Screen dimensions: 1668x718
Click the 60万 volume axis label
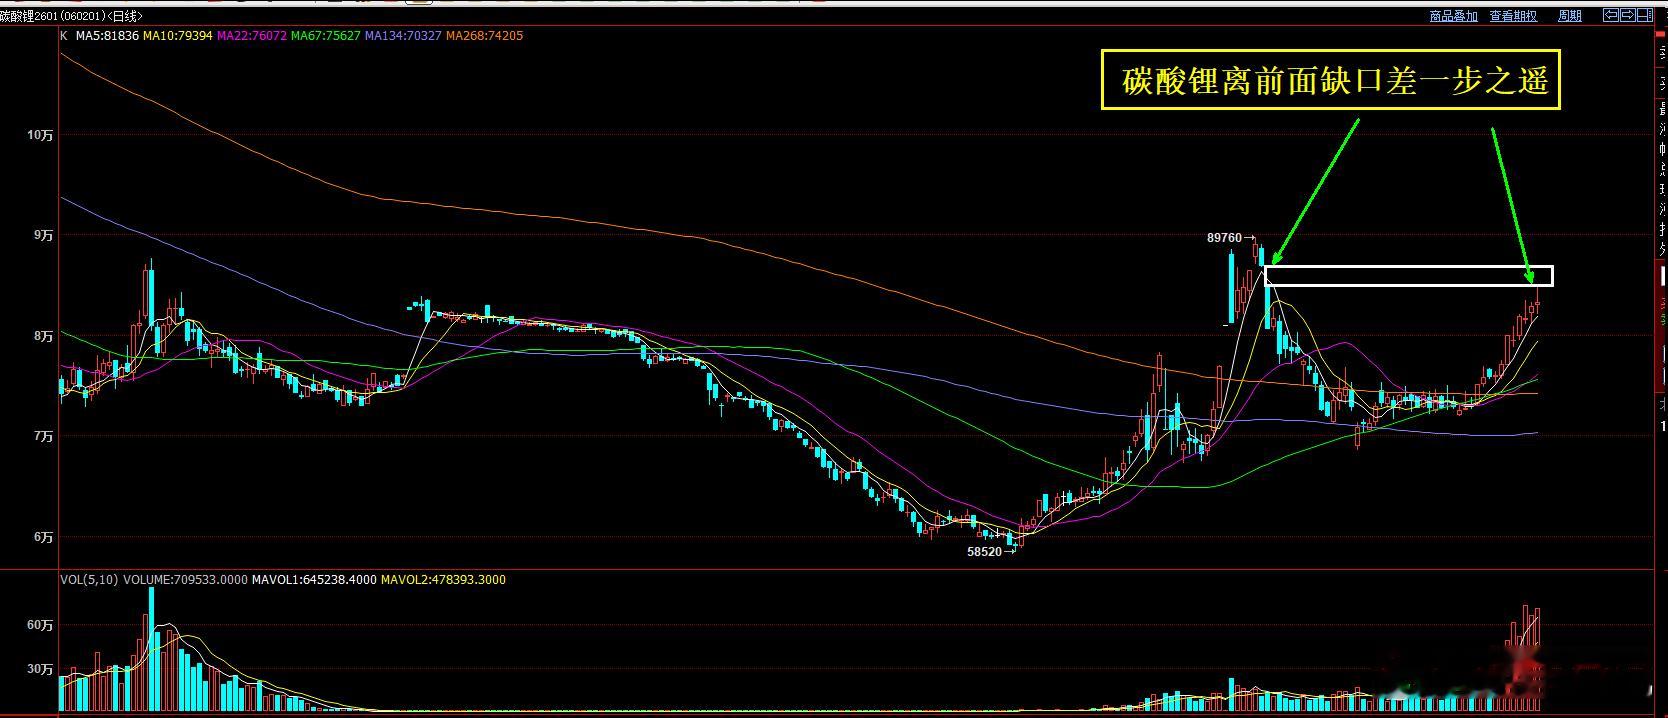point(40,625)
